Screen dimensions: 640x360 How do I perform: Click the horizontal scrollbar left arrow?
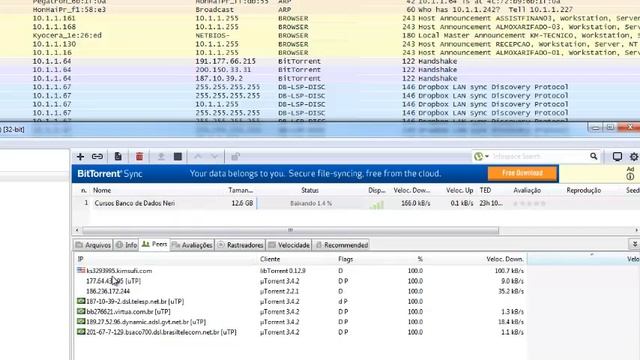coord(77,230)
